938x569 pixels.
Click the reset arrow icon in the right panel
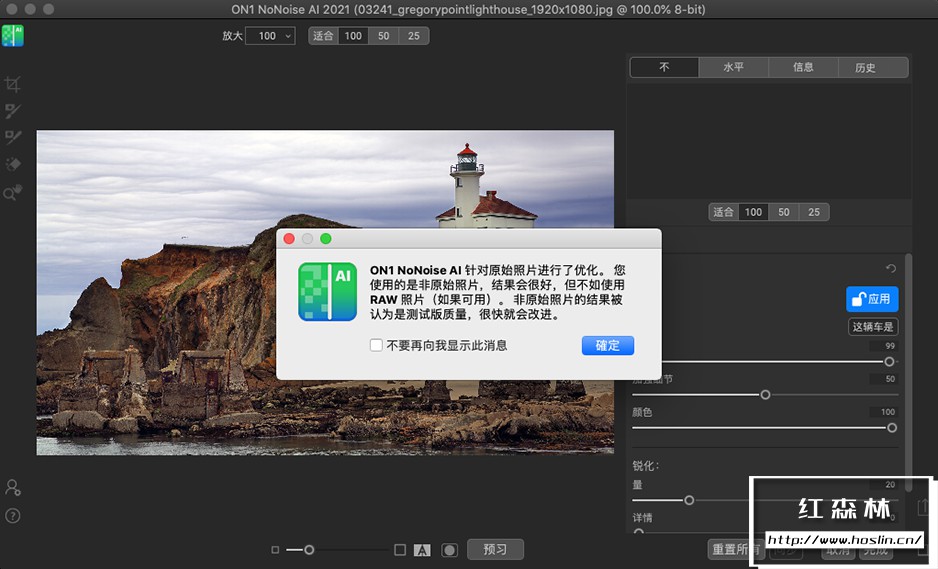coord(891,269)
